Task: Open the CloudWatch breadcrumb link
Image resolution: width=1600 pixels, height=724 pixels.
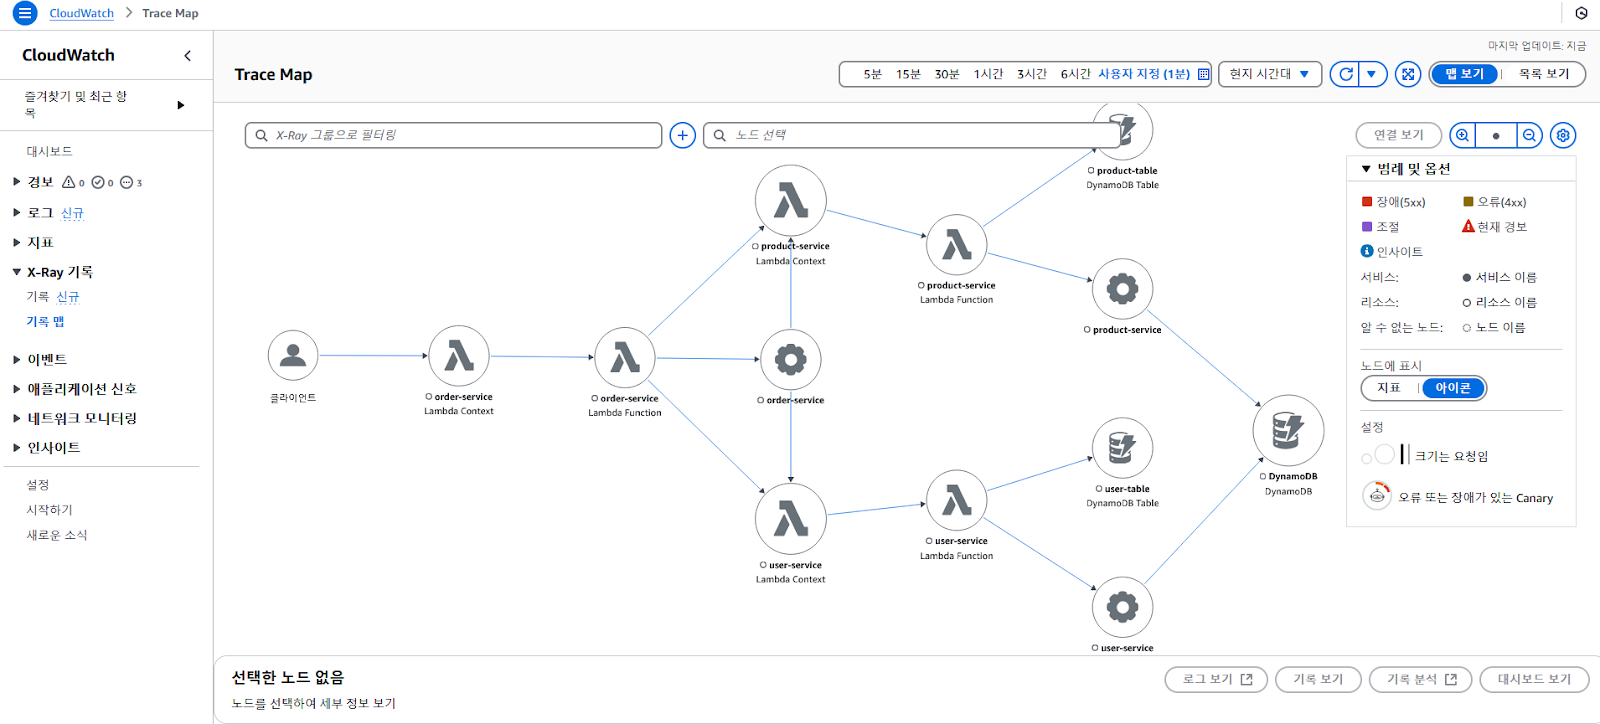Action: click(81, 13)
